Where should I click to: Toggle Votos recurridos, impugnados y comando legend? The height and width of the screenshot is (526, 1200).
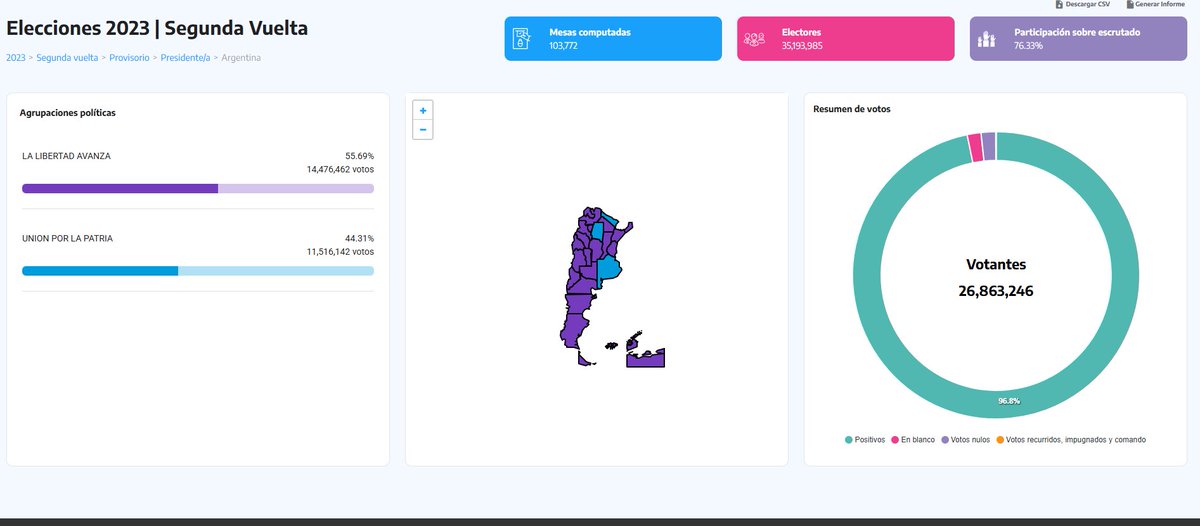coord(1071,440)
